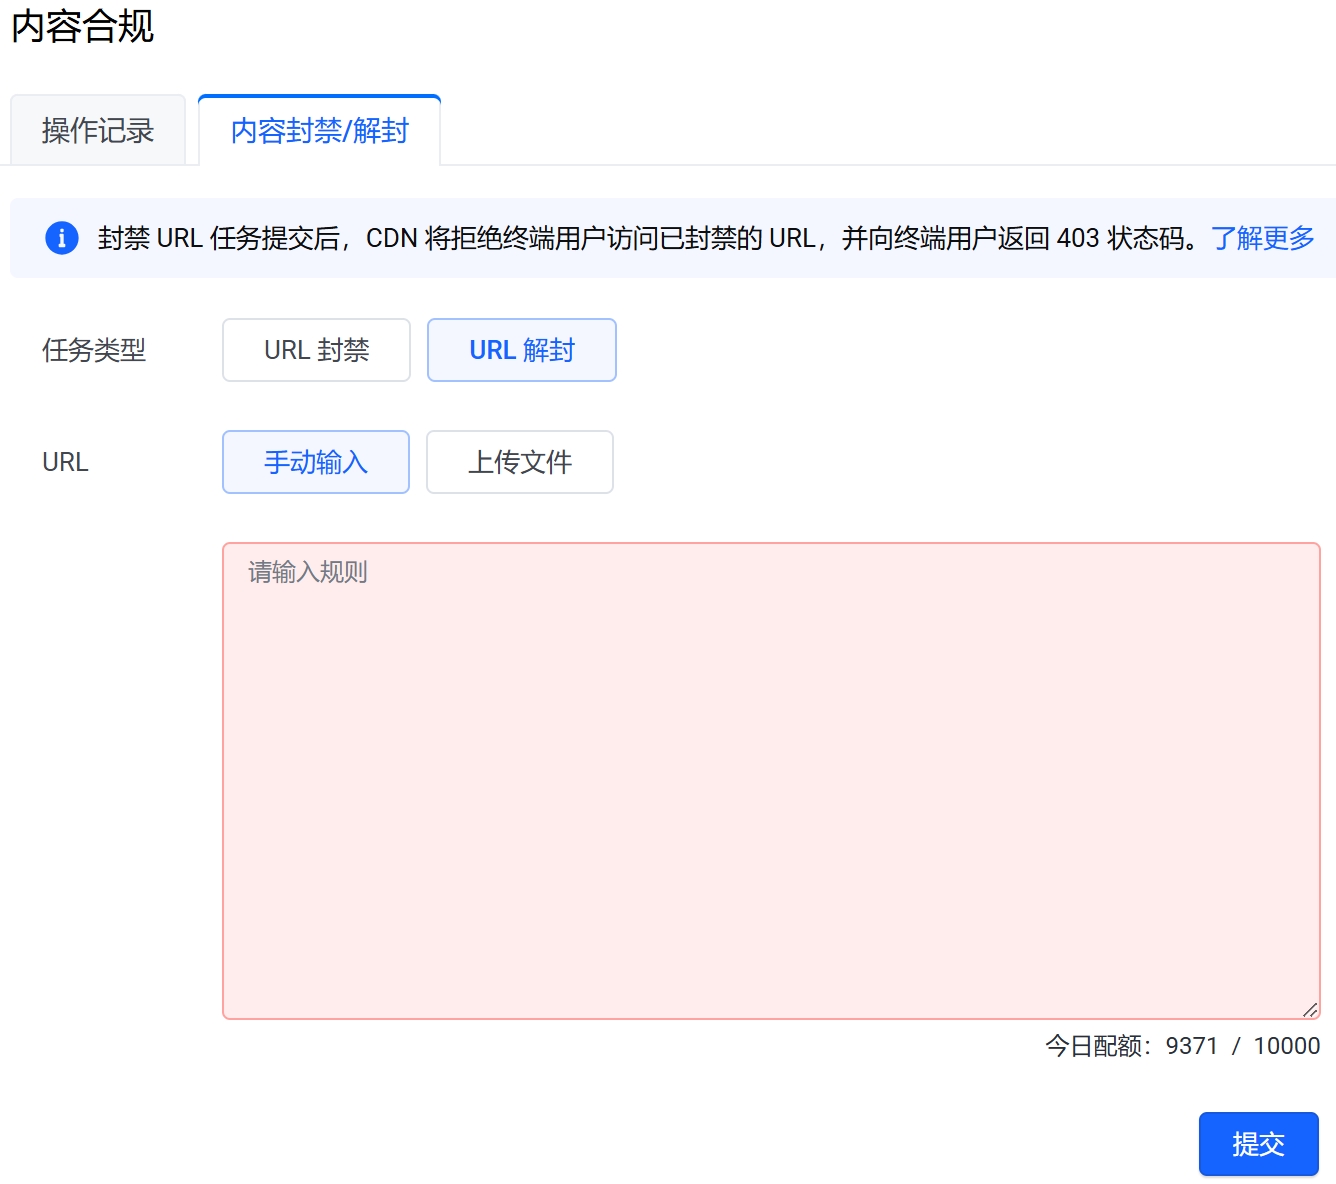Click the banner text starting with 封禁 URL 任务提交后

pyautogui.click(x=220, y=238)
